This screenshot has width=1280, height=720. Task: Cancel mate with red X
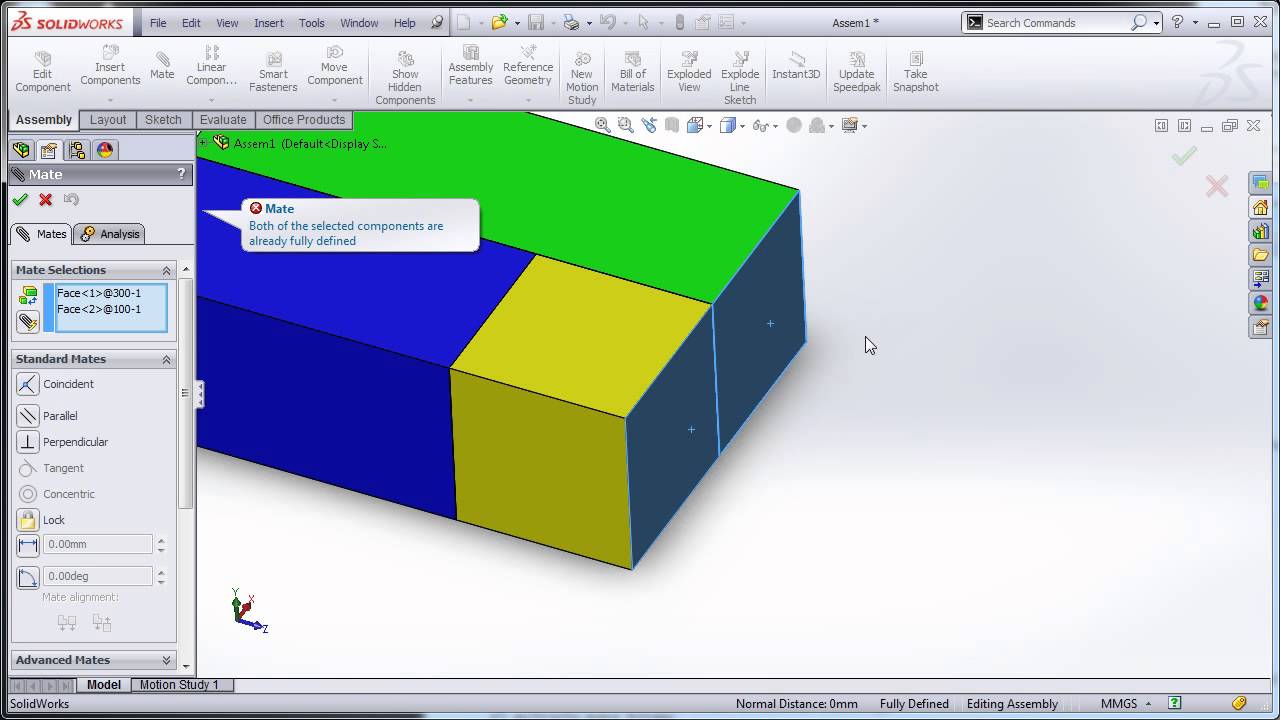coord(45,199)
